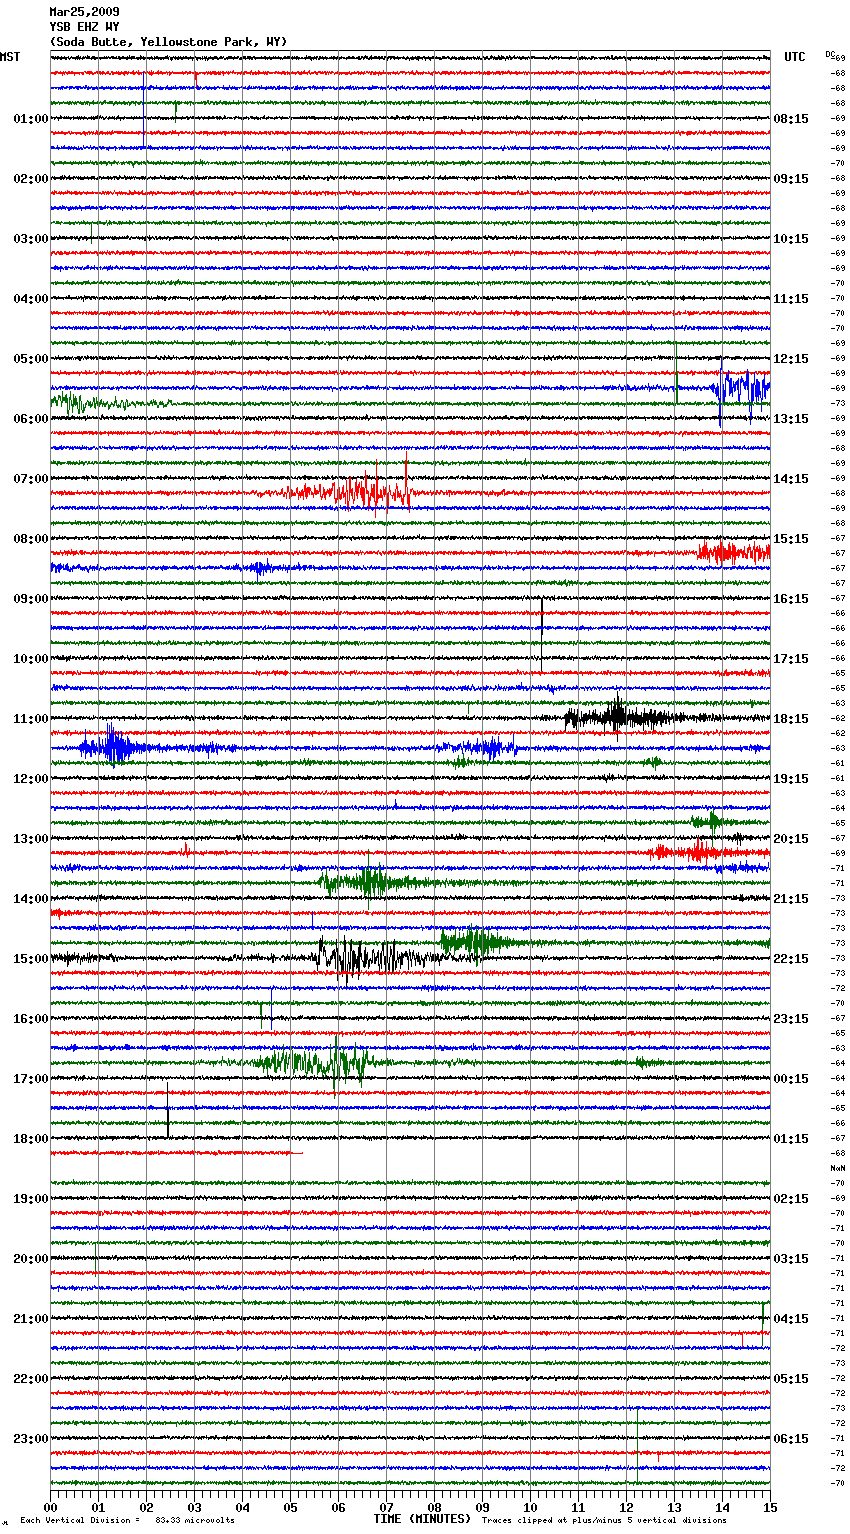Click the 04:15 UTC time label
Viewport: 850px width, 1534px height.
tap(791, 1319)
